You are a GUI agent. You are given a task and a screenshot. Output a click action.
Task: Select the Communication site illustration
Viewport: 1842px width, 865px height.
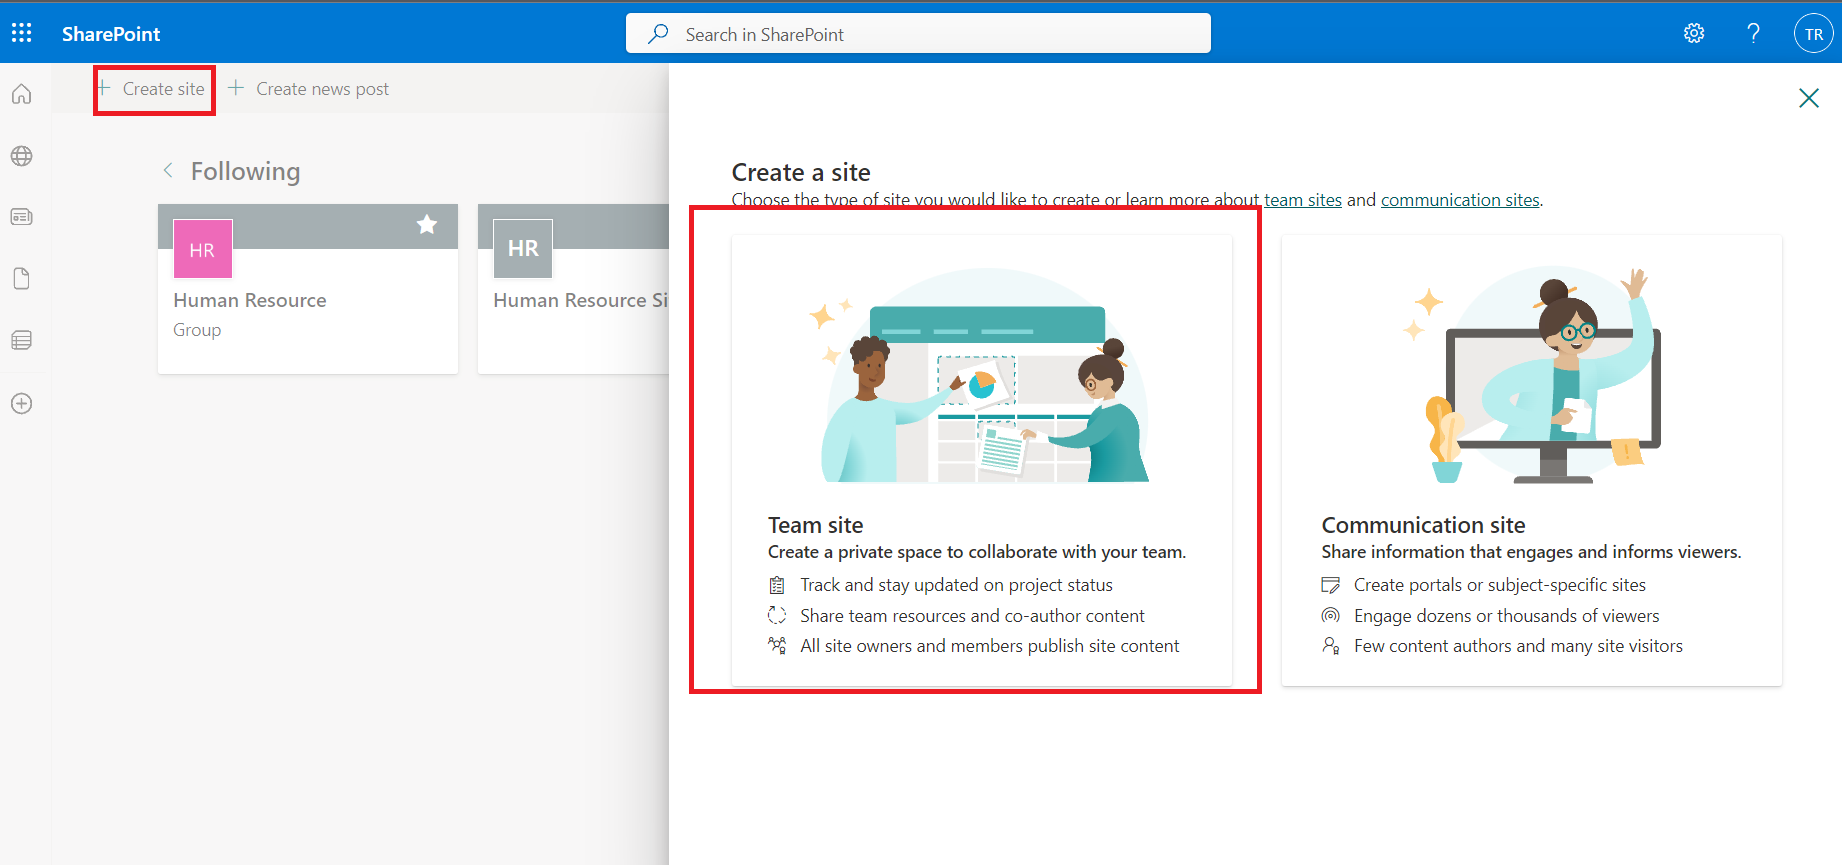point(1532,376)
